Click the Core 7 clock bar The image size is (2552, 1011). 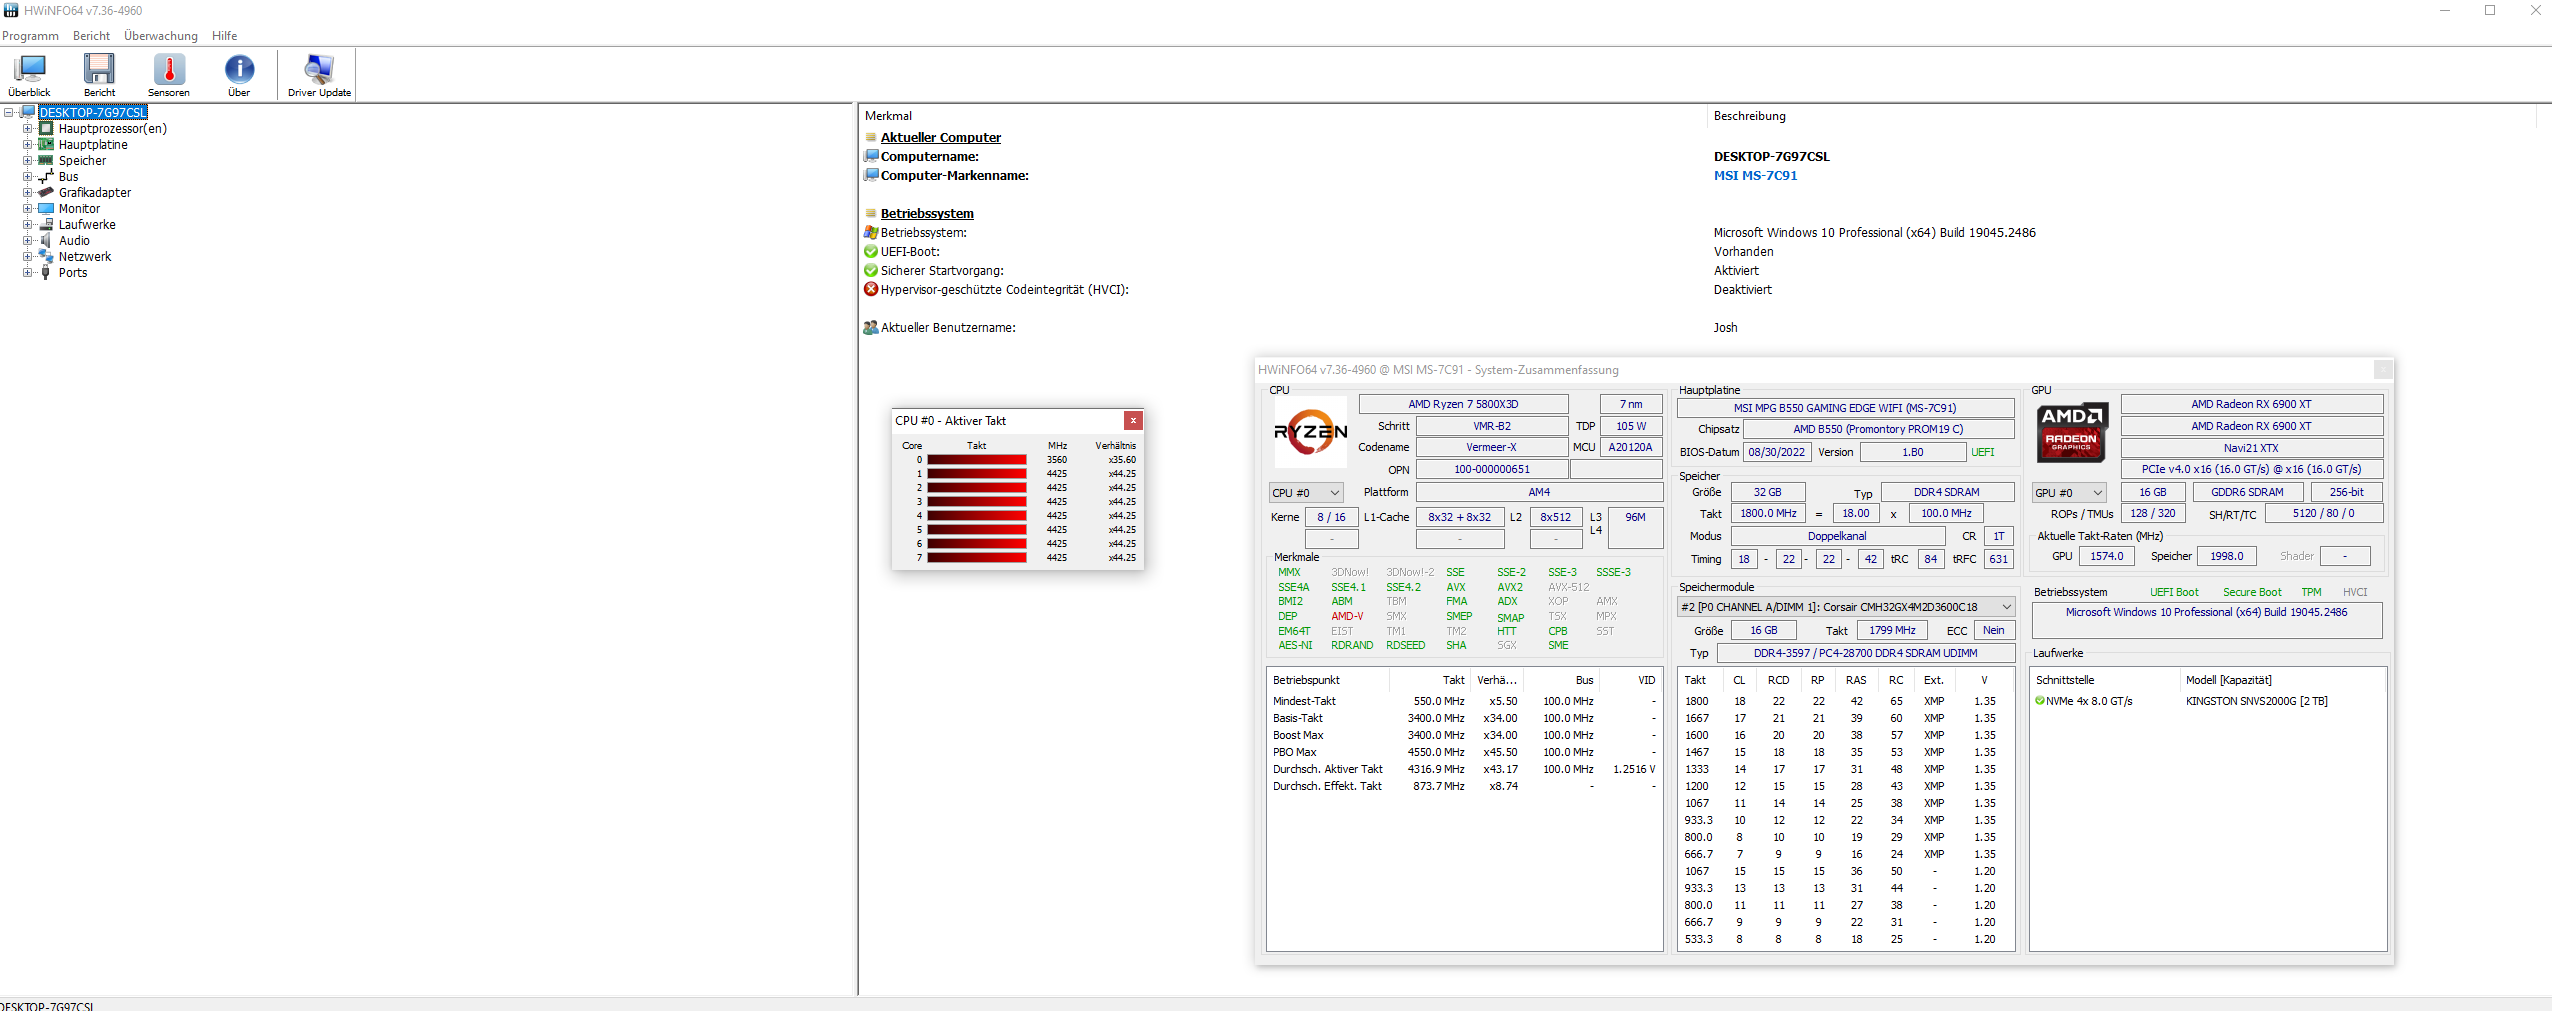976,558
